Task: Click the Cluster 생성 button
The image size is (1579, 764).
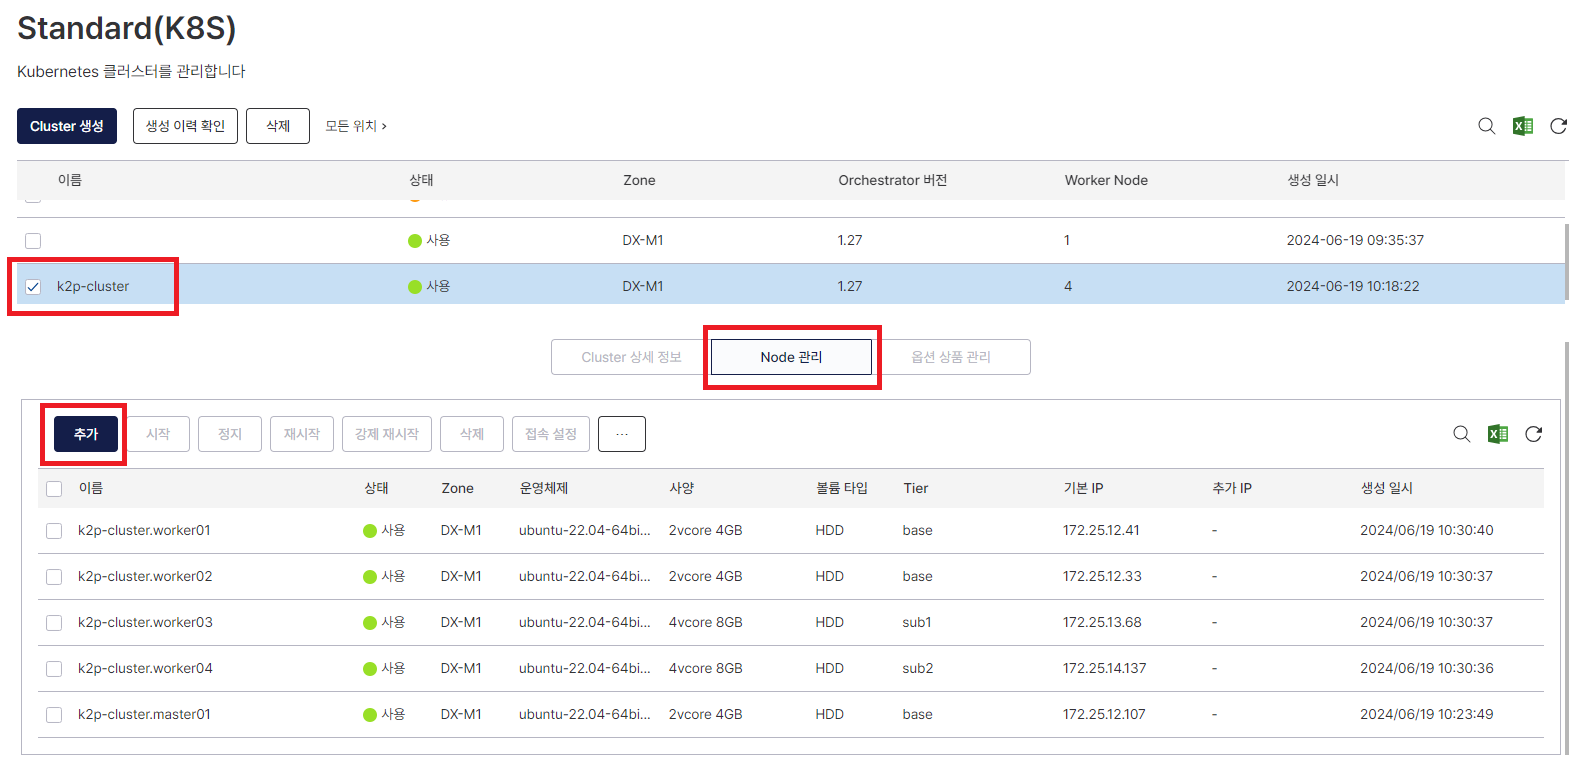Action: [67, 126]
